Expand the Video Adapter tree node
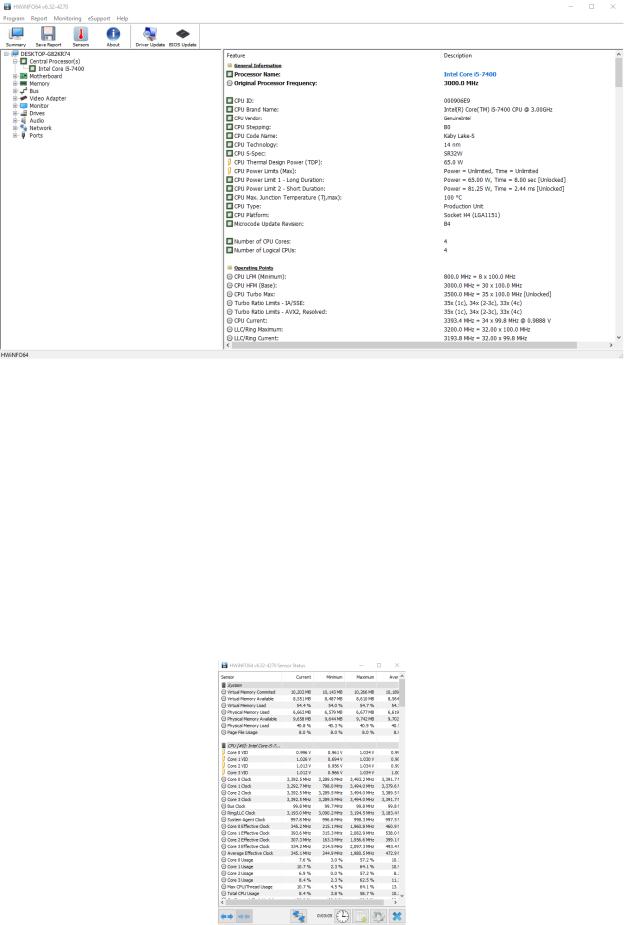Viewport: 624px width, 925px height. click(15, 99)
